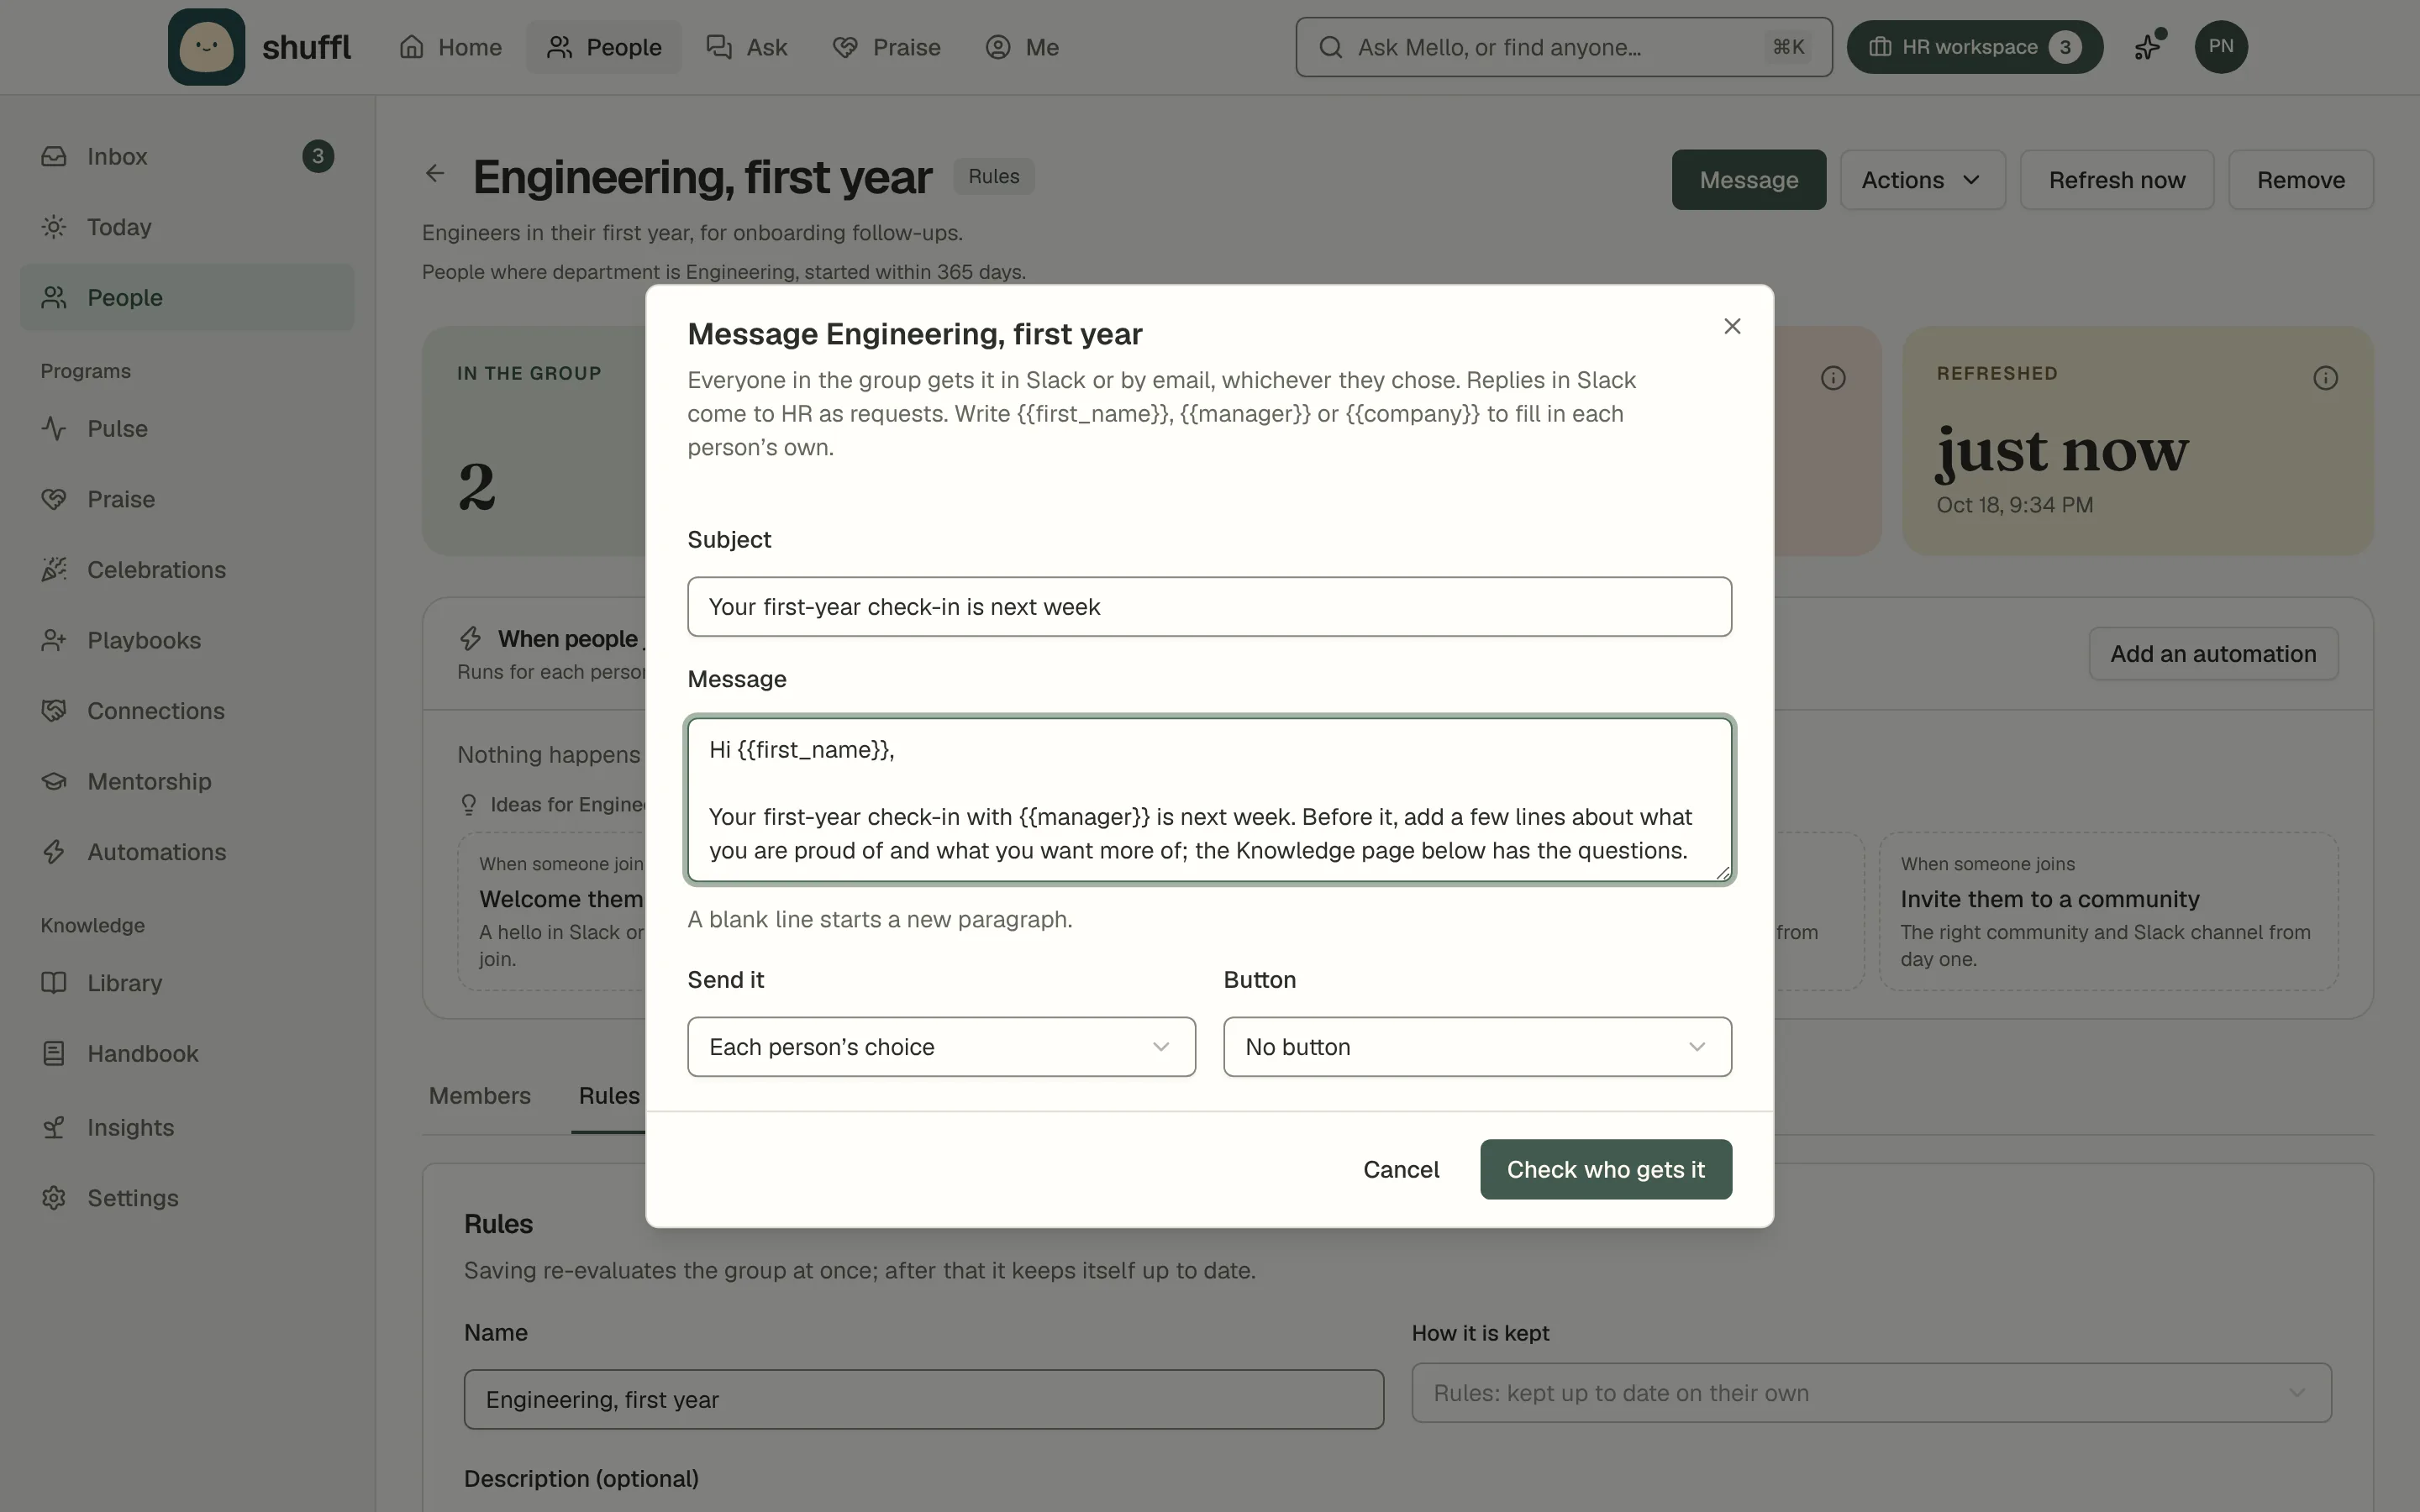Open Library under Knowledge
Image resolution: width=2420 pixels, height=1512 pixels.
[x=187, y=983]
